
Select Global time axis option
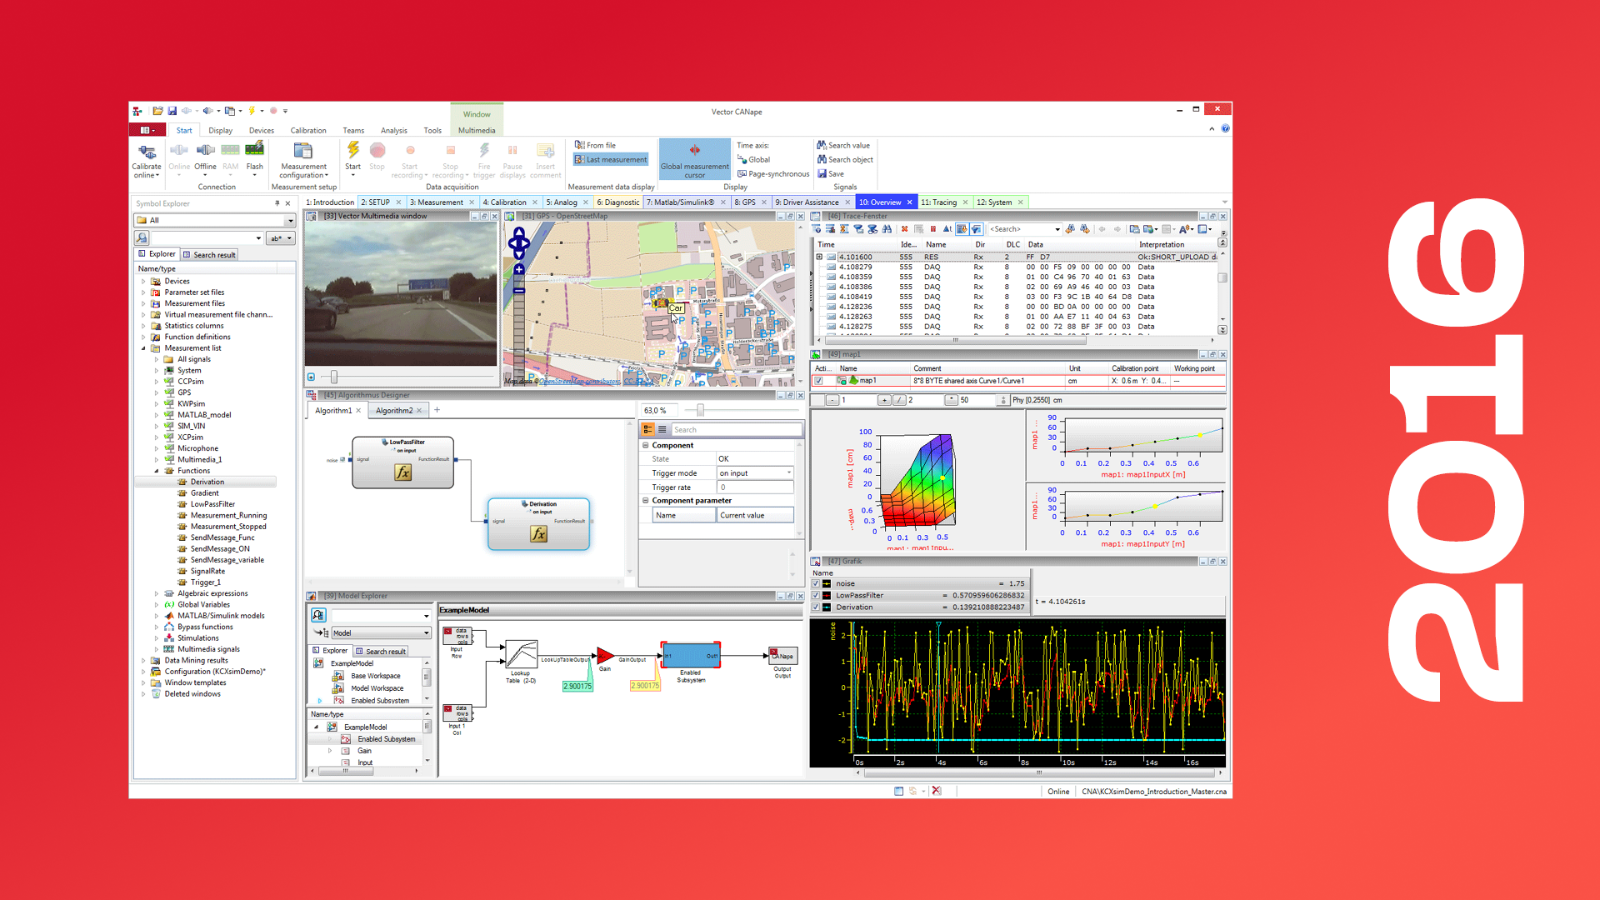tap(754, 160)
